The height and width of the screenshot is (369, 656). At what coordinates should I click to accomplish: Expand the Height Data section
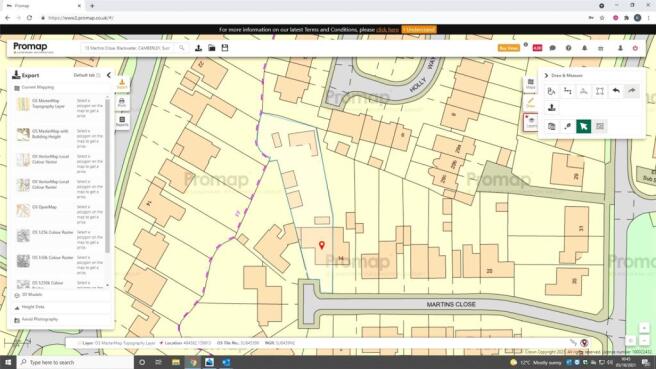pos(60,307)
